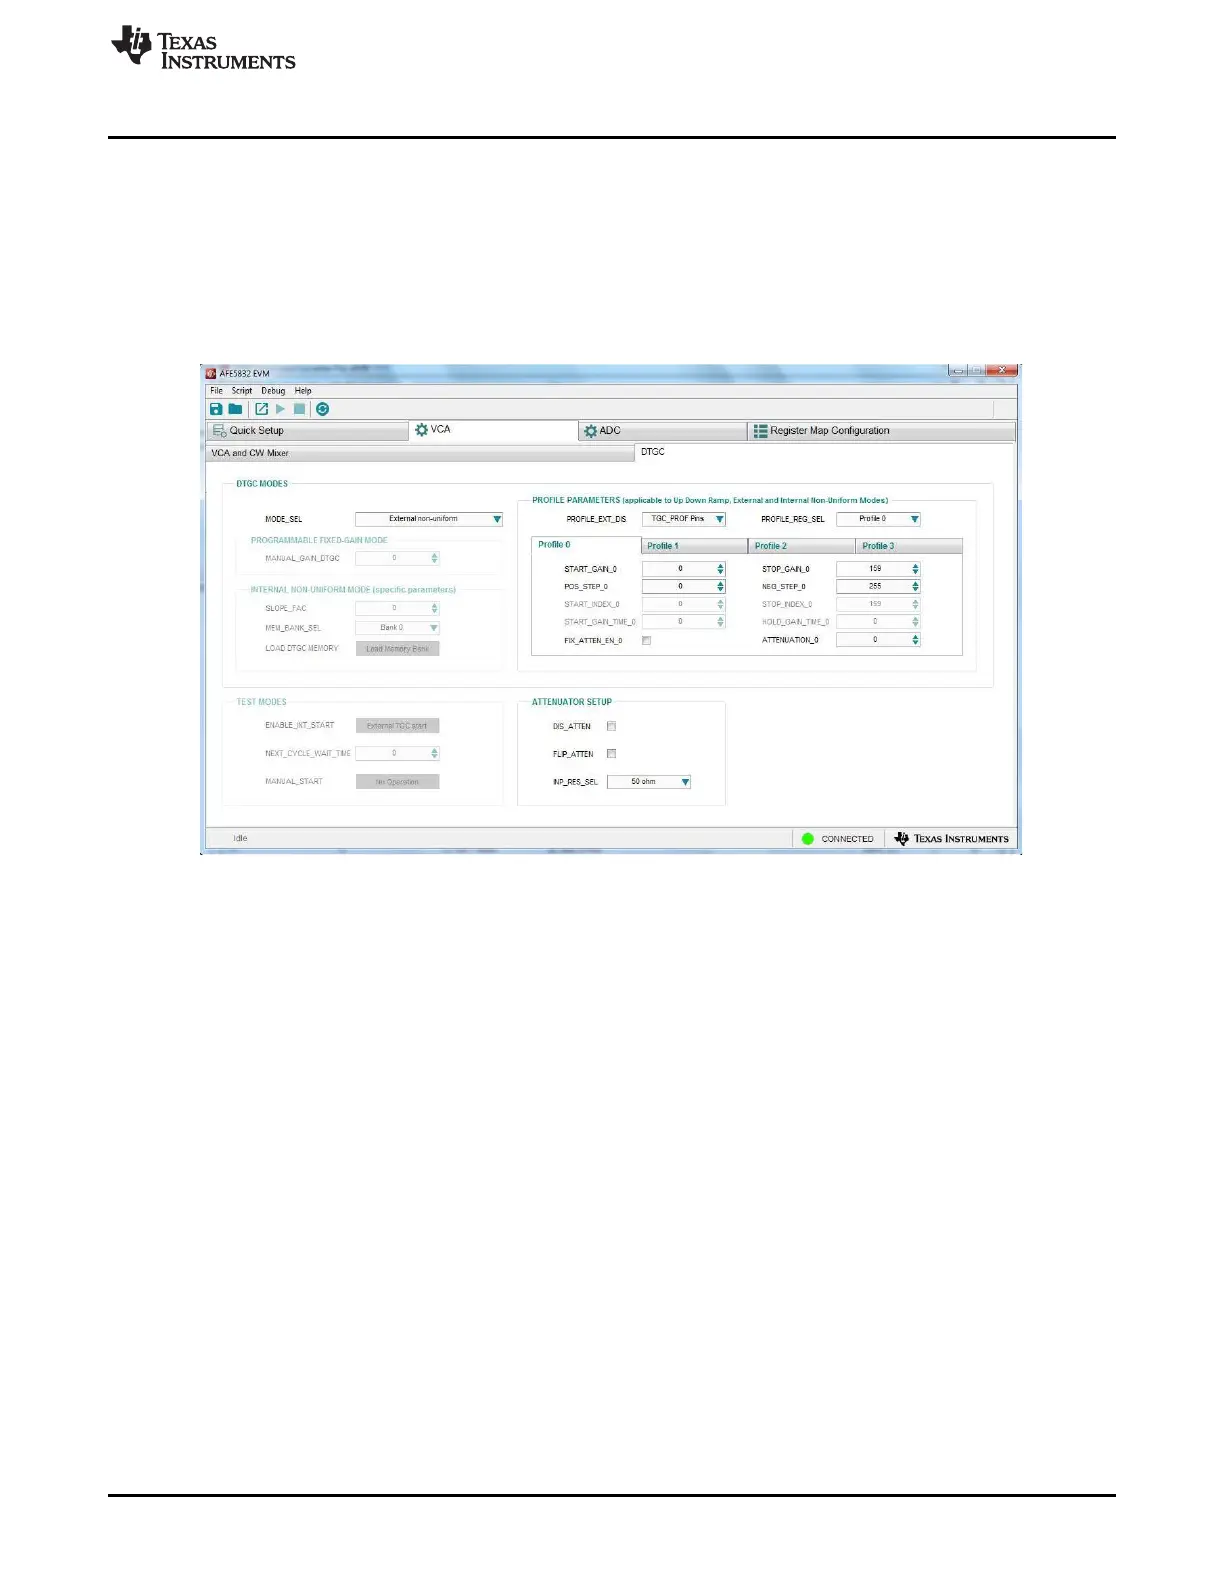Open the INP_RES_SEL 50 ohm dropdown
The image size is (1224, 1584).
[649, 782]
